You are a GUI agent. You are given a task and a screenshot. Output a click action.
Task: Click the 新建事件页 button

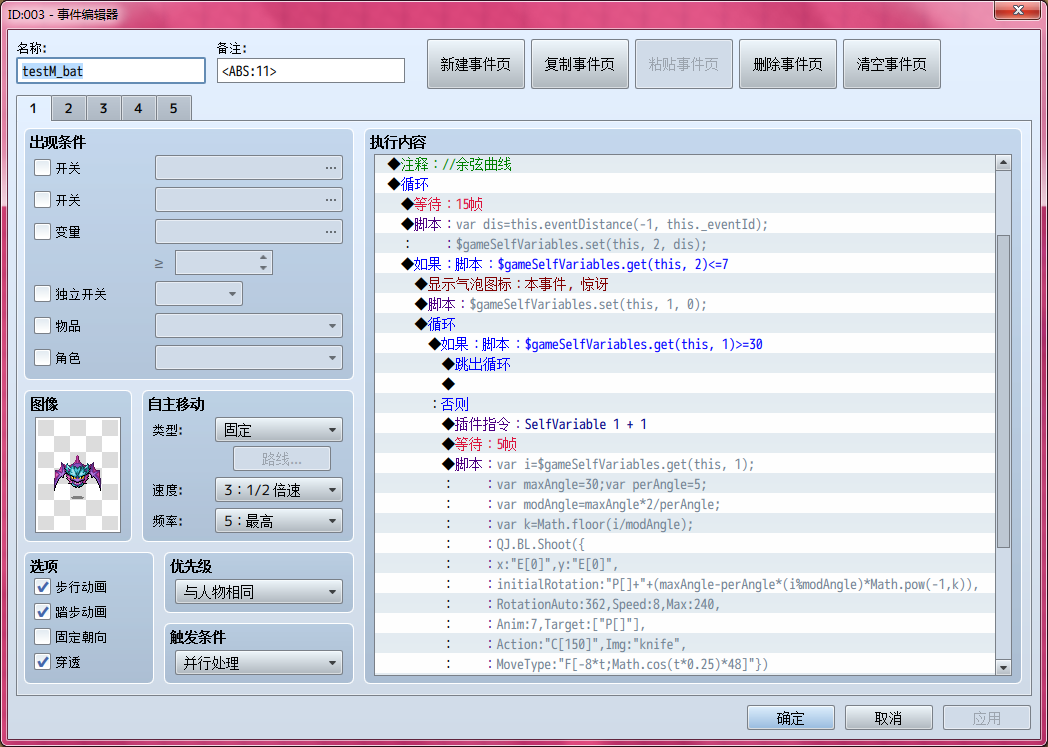(476, 64)
